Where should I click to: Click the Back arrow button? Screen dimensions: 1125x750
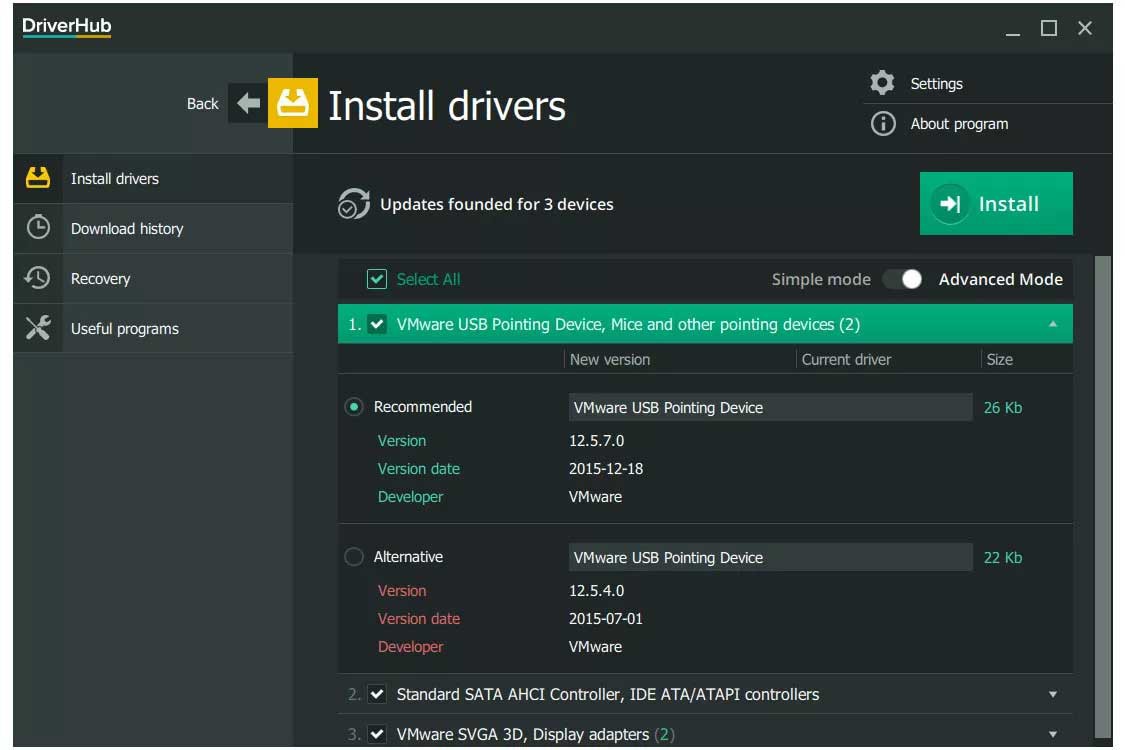247,103
